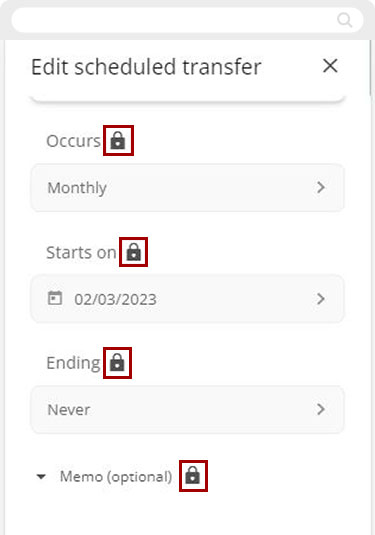Click the calendar icon in start date field
Screen dimensions: 375x535
(x=55, y=298)
